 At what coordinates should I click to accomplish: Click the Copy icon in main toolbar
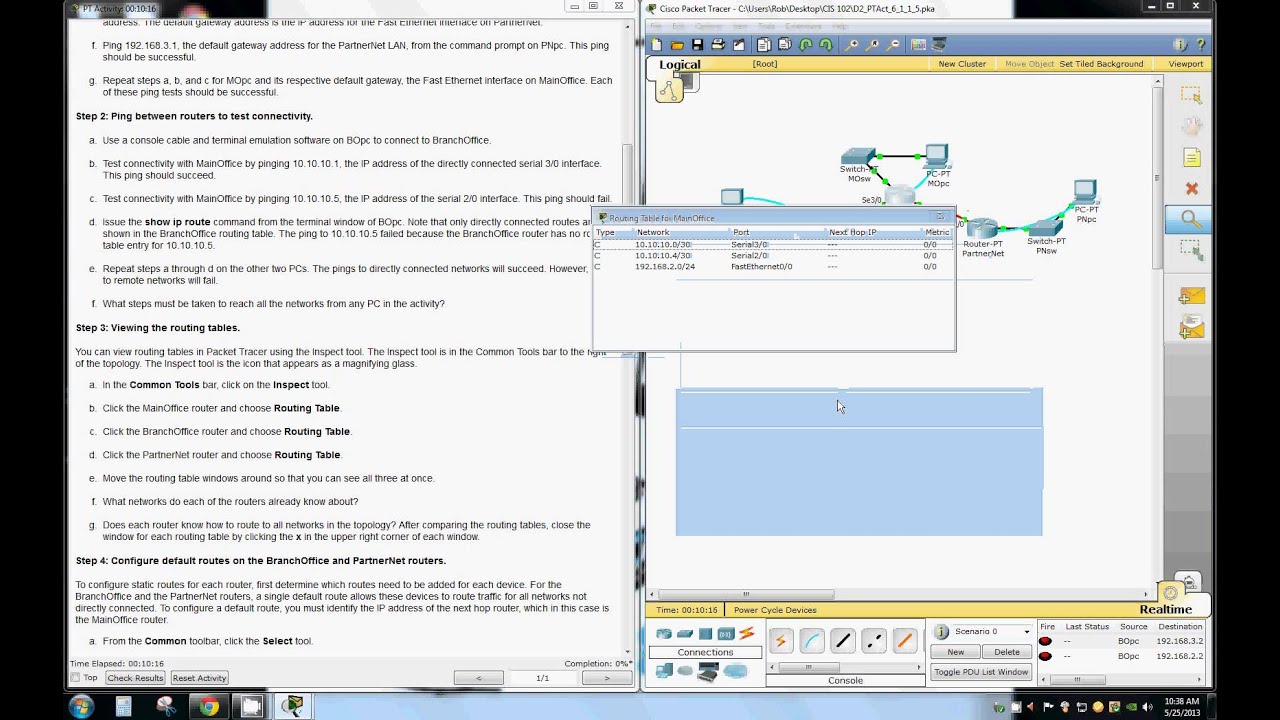click(x=763, y=45)
